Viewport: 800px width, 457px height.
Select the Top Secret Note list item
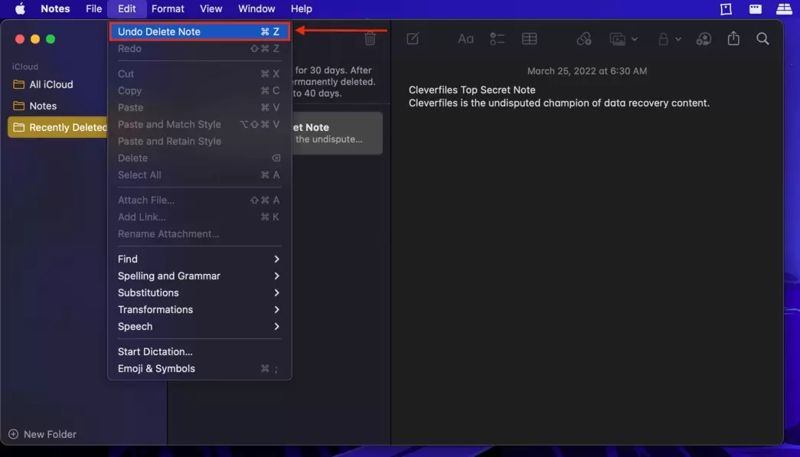337,133
